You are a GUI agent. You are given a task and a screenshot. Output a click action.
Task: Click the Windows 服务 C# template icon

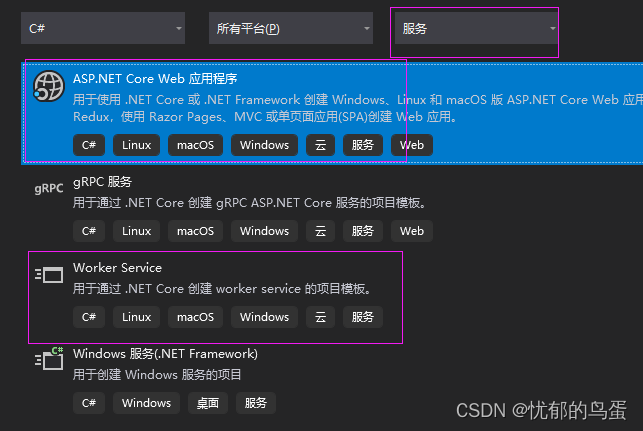point(49,358)
